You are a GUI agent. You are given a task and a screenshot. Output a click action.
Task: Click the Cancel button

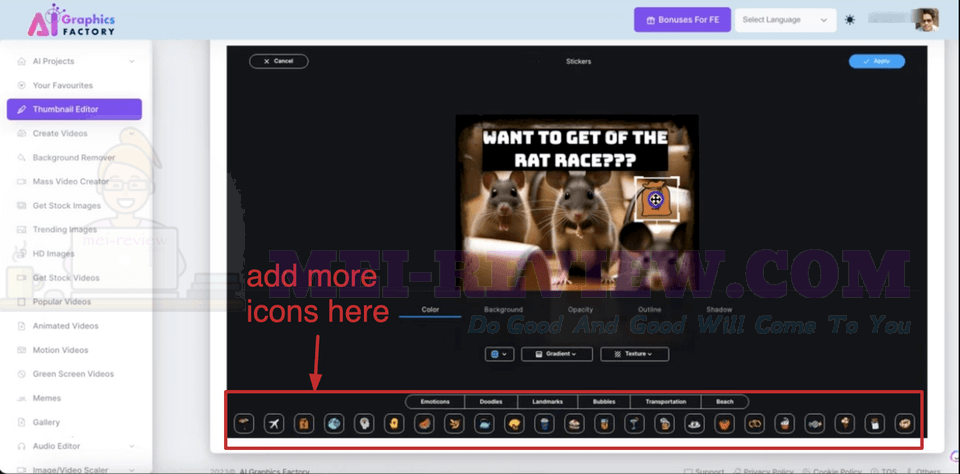(279, 61)
